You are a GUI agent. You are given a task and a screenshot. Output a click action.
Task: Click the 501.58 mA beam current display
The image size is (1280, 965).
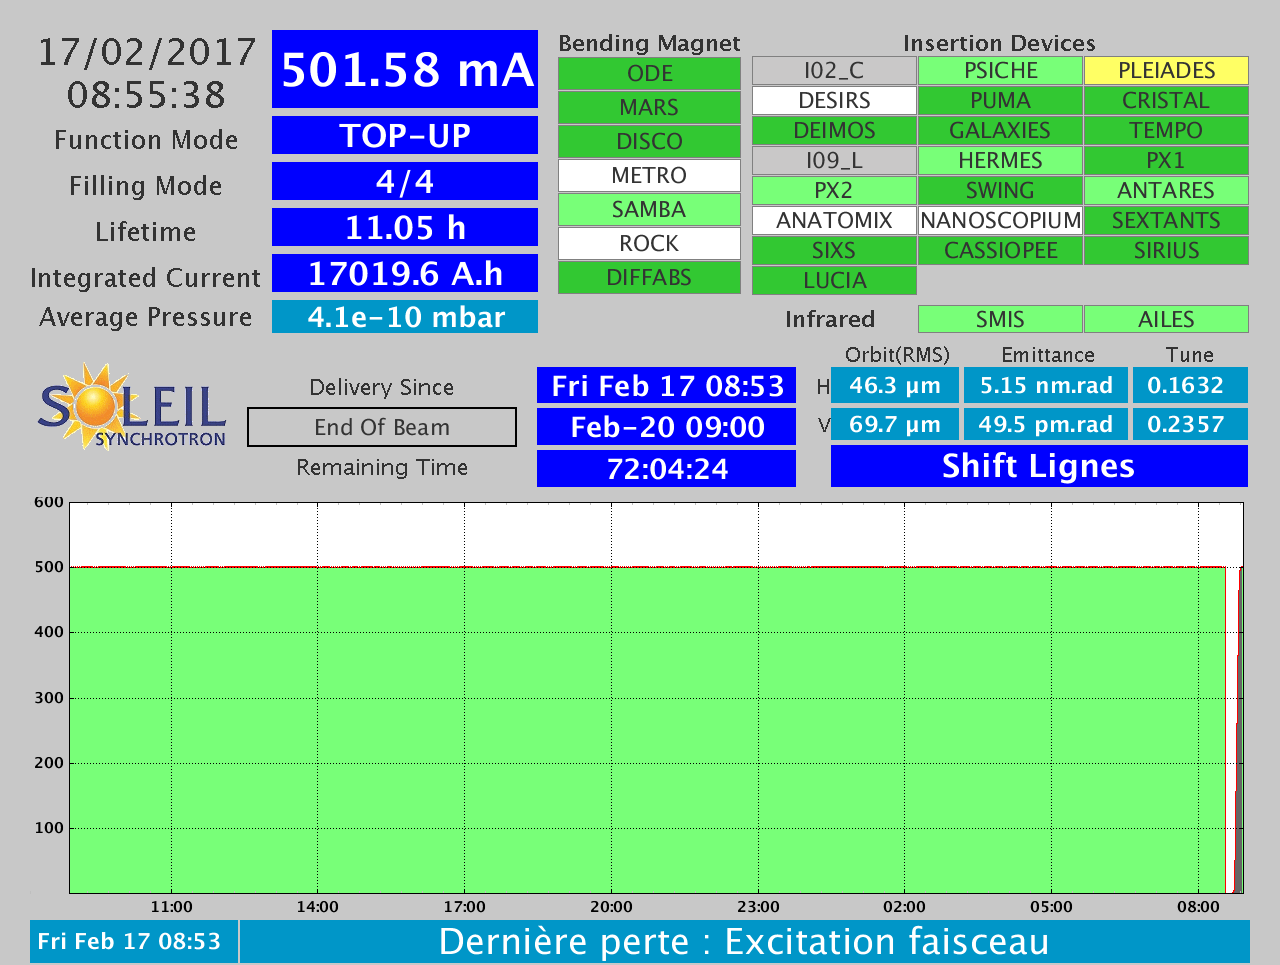pyautogui.click(x=405, y=69)
